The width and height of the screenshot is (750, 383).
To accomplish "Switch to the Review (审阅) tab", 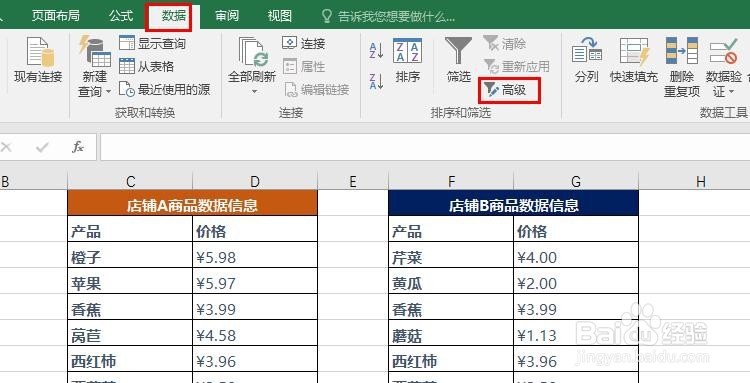I will 227,16.
